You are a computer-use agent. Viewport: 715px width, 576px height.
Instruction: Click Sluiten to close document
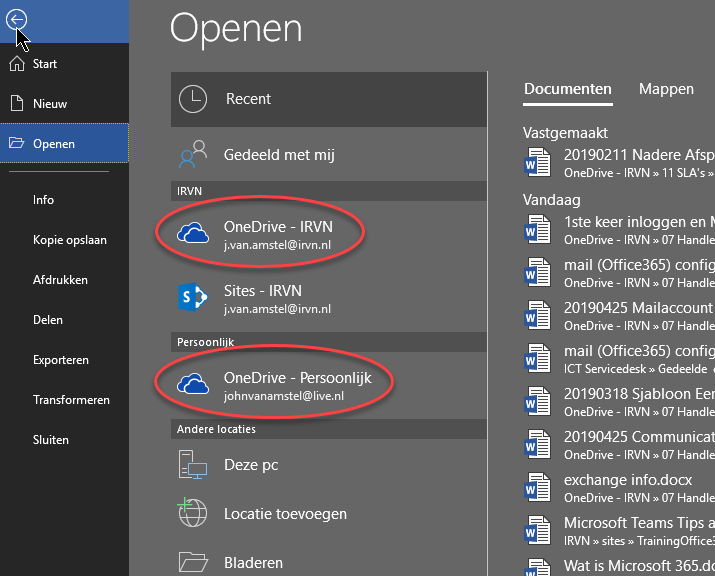click(51, 440)
